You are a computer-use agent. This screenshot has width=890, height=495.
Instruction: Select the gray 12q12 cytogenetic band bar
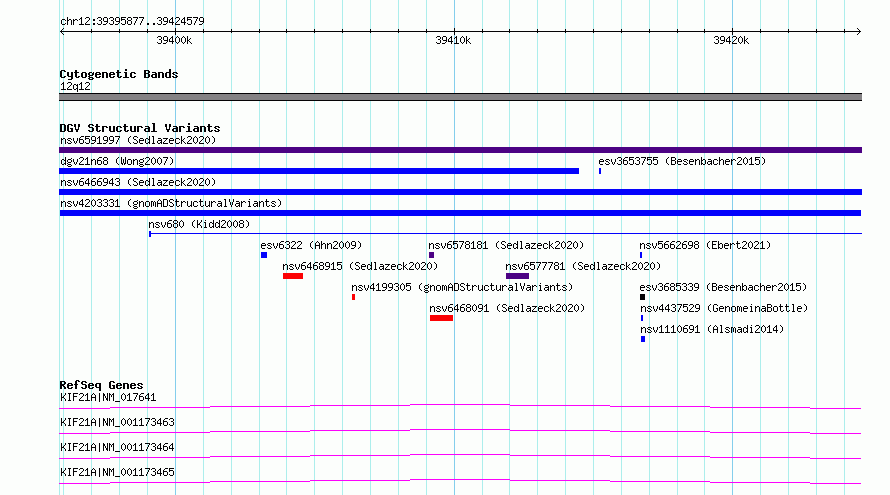[x=460, y=97]
